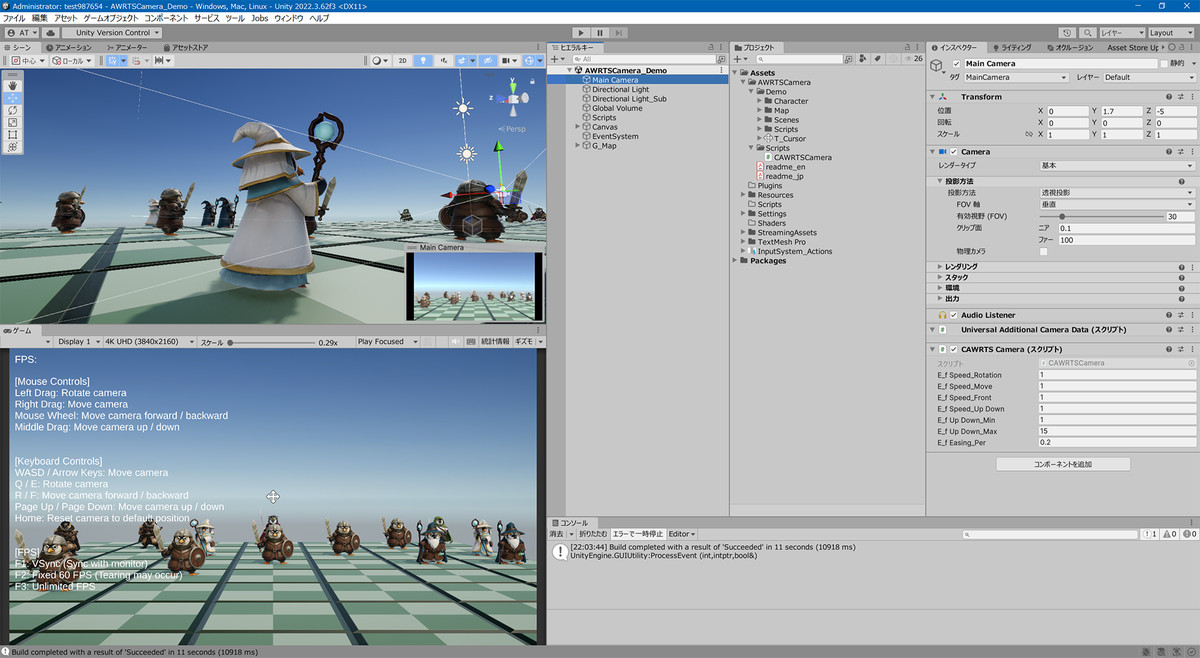This screenshot has height=658, width=1200.
Task: Select the Move tool in the Scene toolbar
Action: click(12, 97)
